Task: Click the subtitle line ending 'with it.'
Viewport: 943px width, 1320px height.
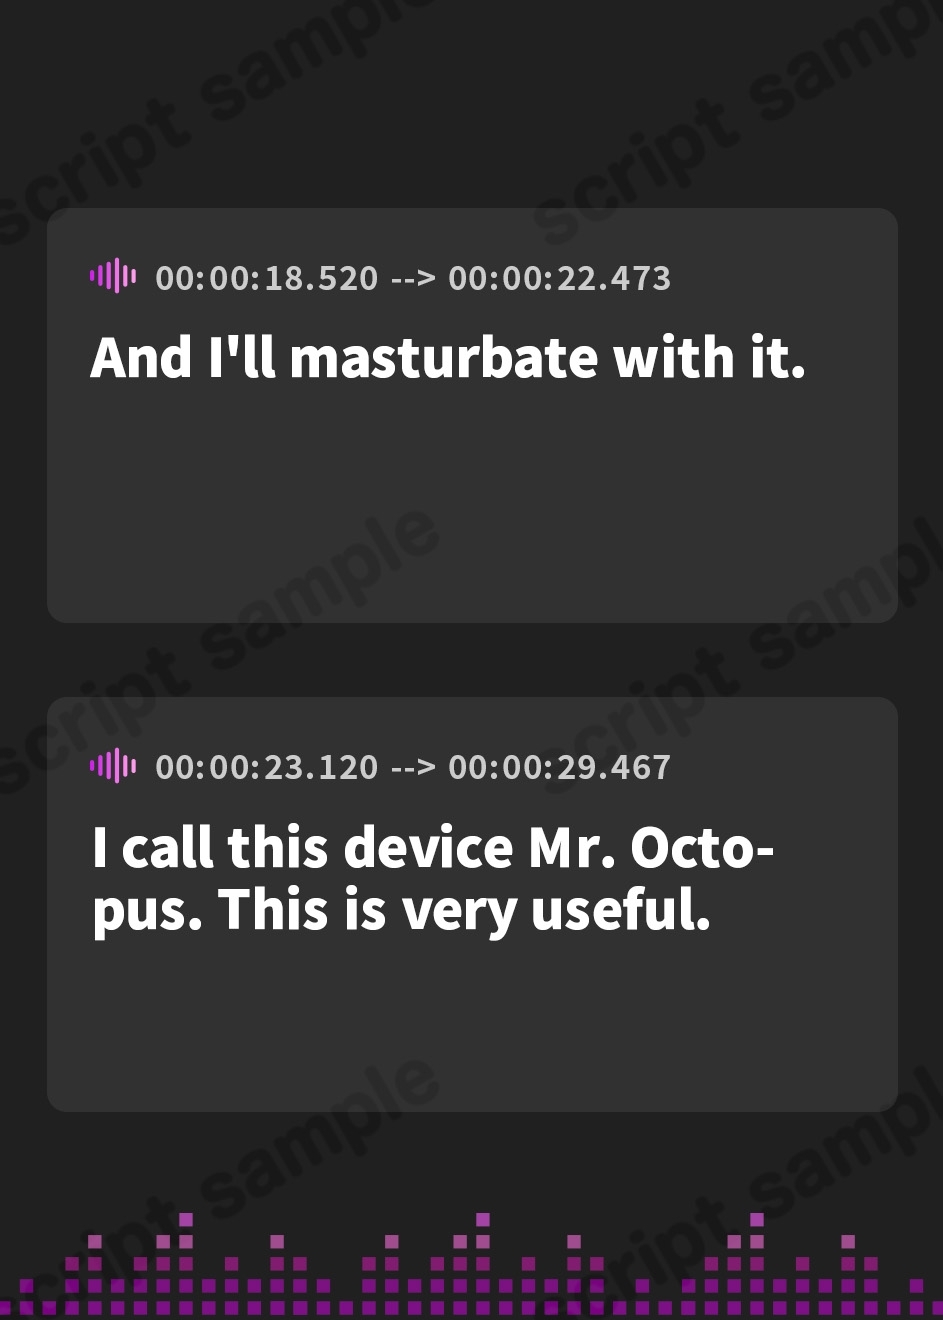Action: point(448,357)
